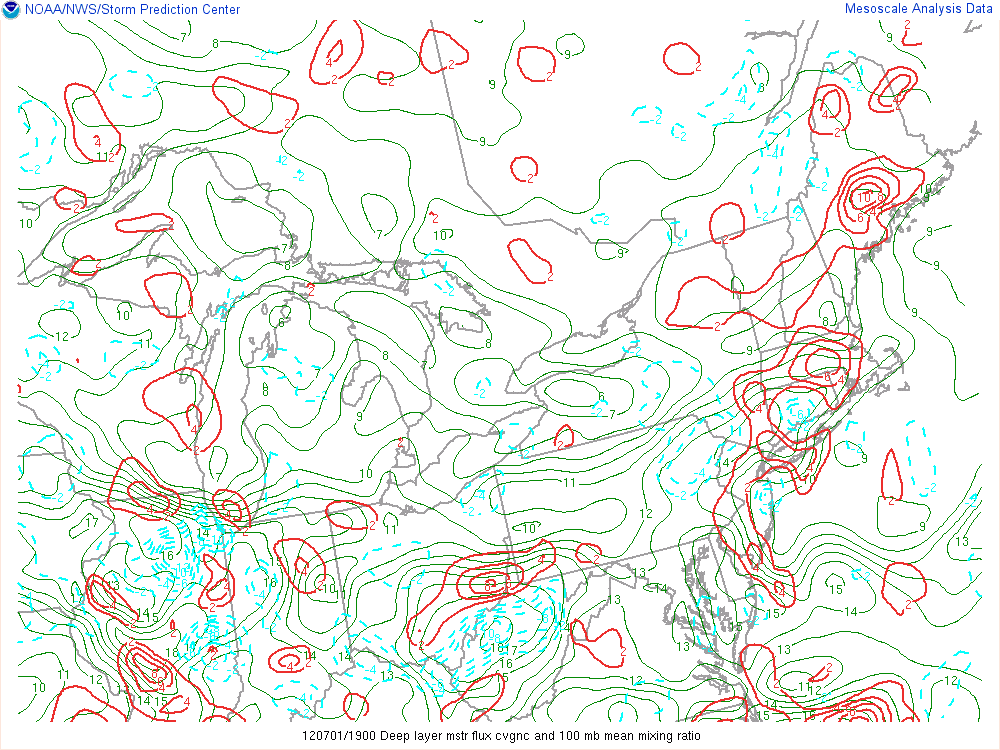Click the green 9 label offshore east of Maine
The height and width of the screenshot is (750, 1000).
coord(930,232)
